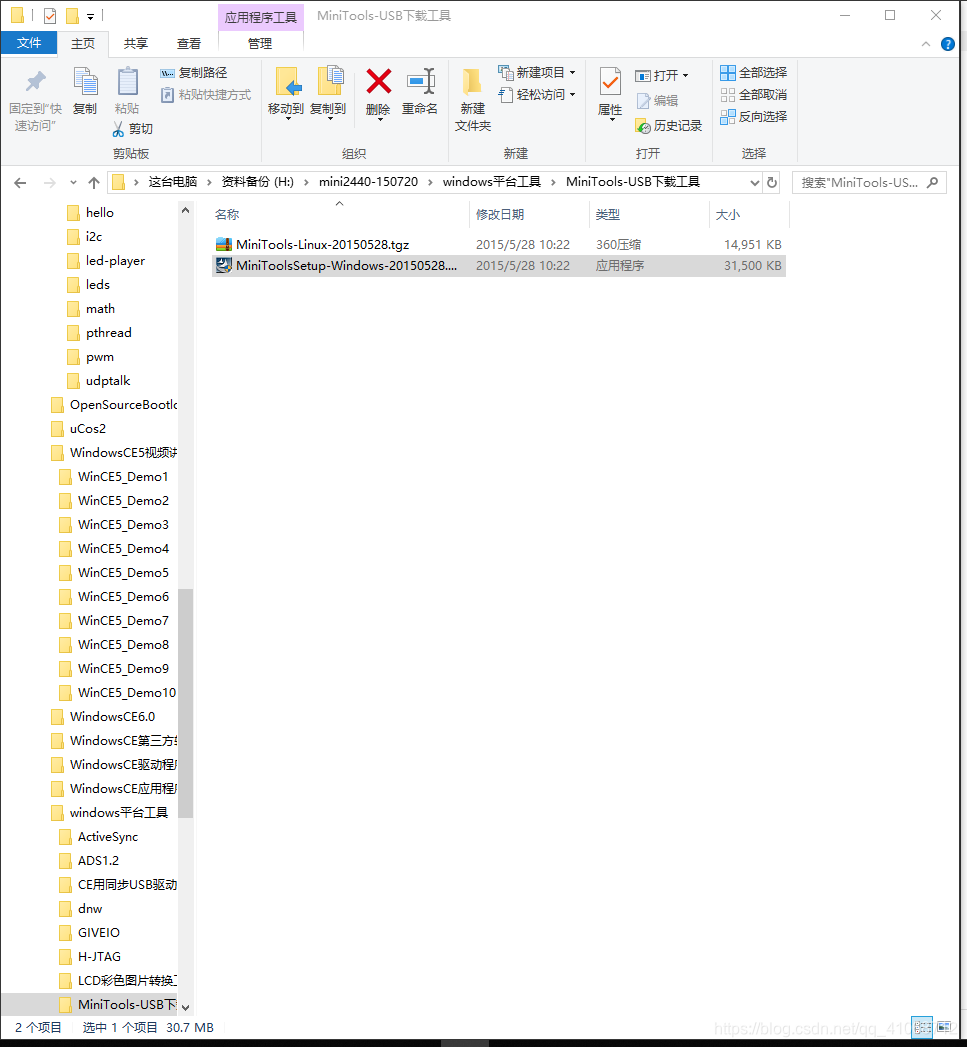Switch to large icons view button
Screen dimensions: 967x1047
tap(944, 1027)
